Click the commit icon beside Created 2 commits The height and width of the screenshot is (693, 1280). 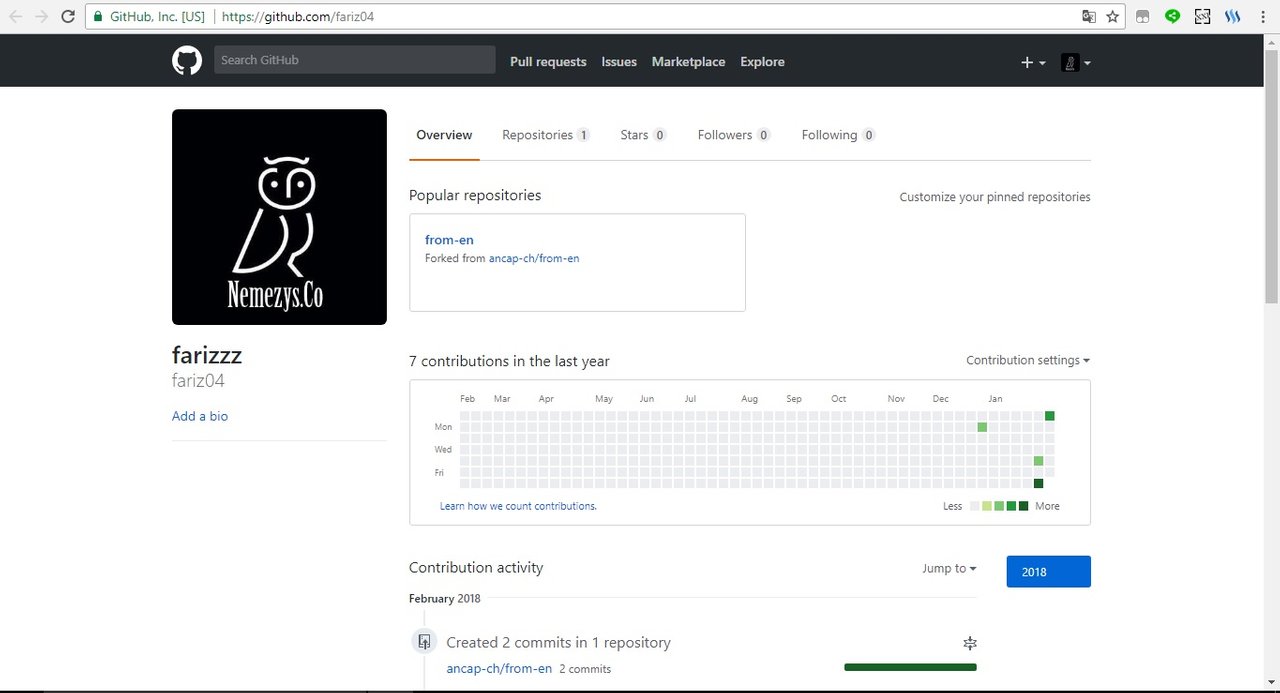point(424,642)
